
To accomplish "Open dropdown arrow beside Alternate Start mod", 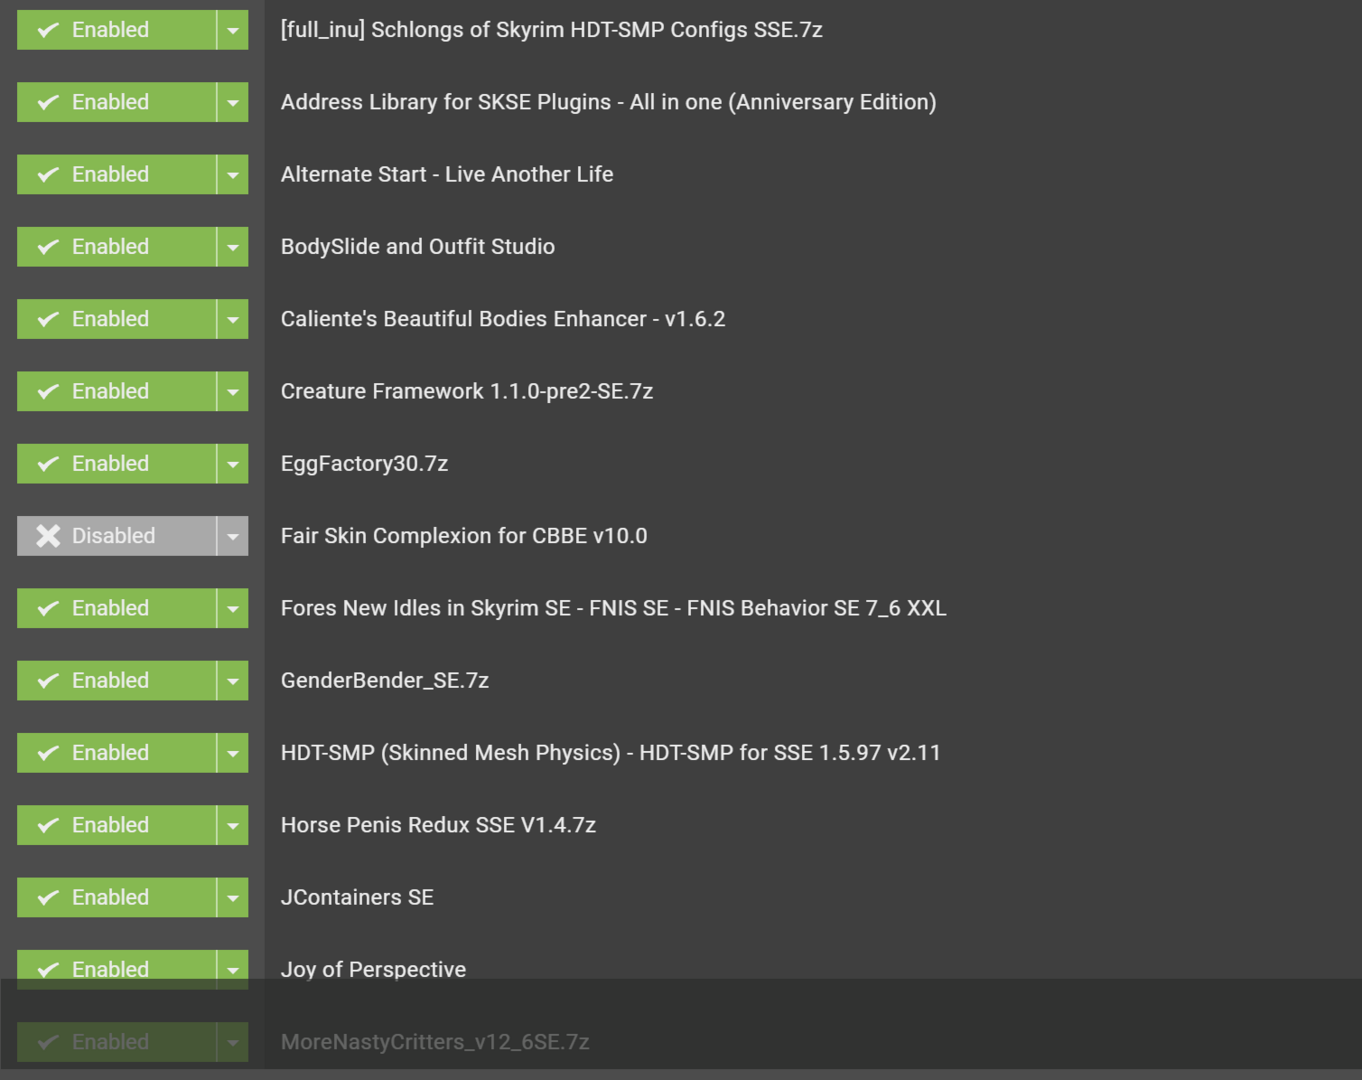I will click(x=233, y=174).
